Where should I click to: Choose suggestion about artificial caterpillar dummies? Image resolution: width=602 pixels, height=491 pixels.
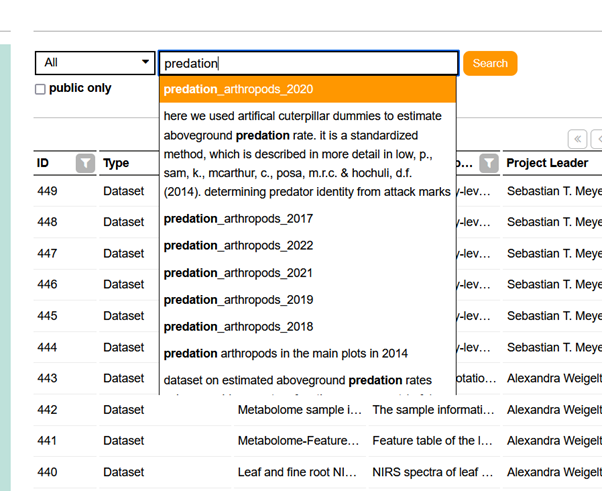[x=308, y=154]
